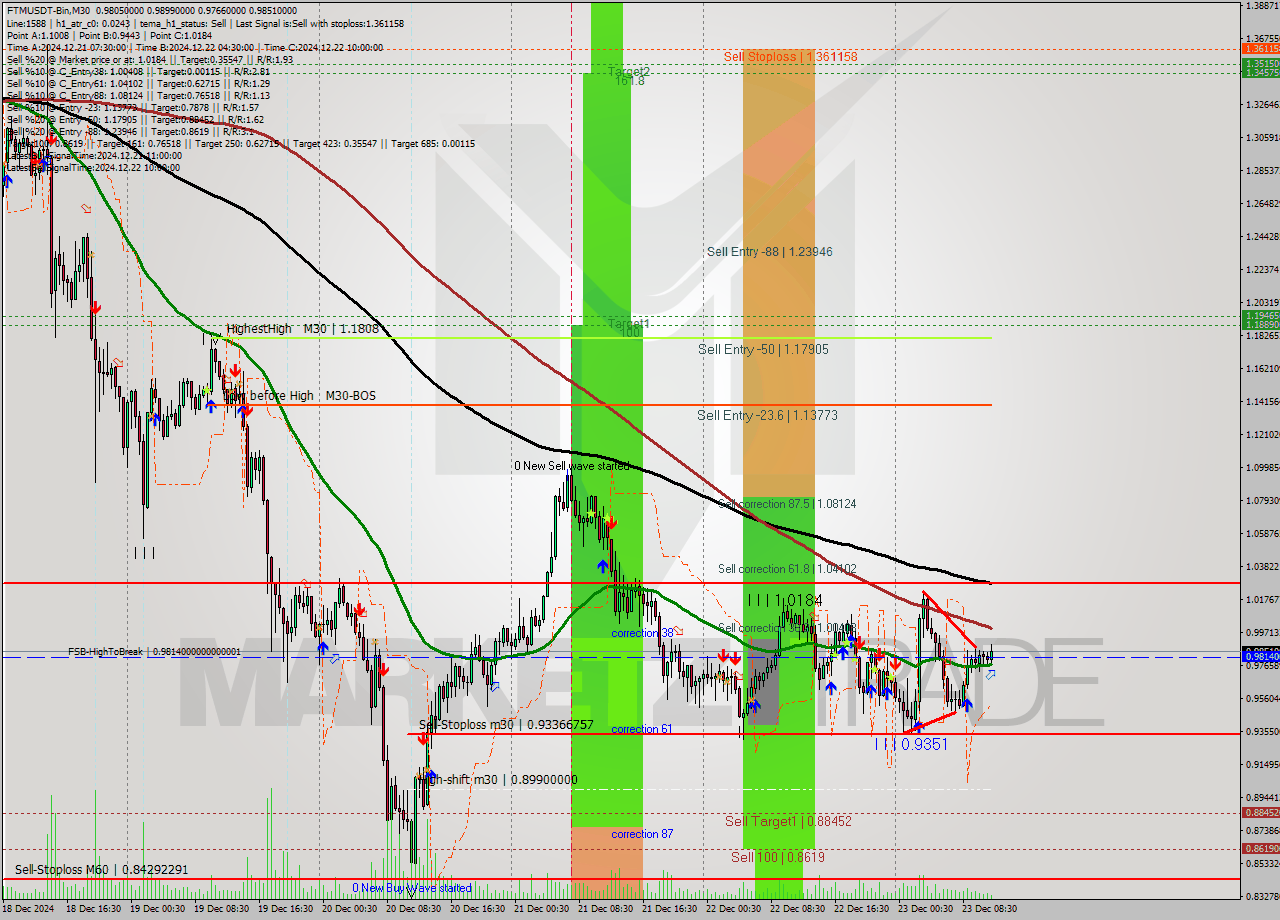Click the '0 New Sell wave started' annotation
Screen dimensions: 1280x920
572,466
